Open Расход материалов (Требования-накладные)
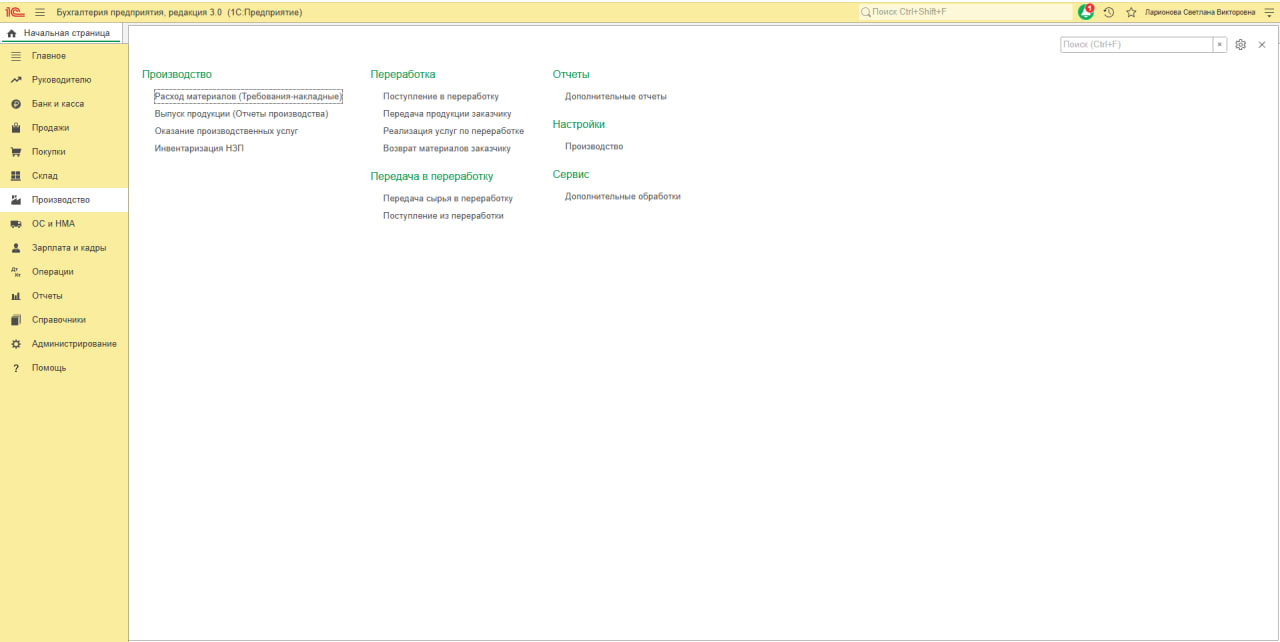The height and width of the screenshot is (642, 1280). point(248,96)
